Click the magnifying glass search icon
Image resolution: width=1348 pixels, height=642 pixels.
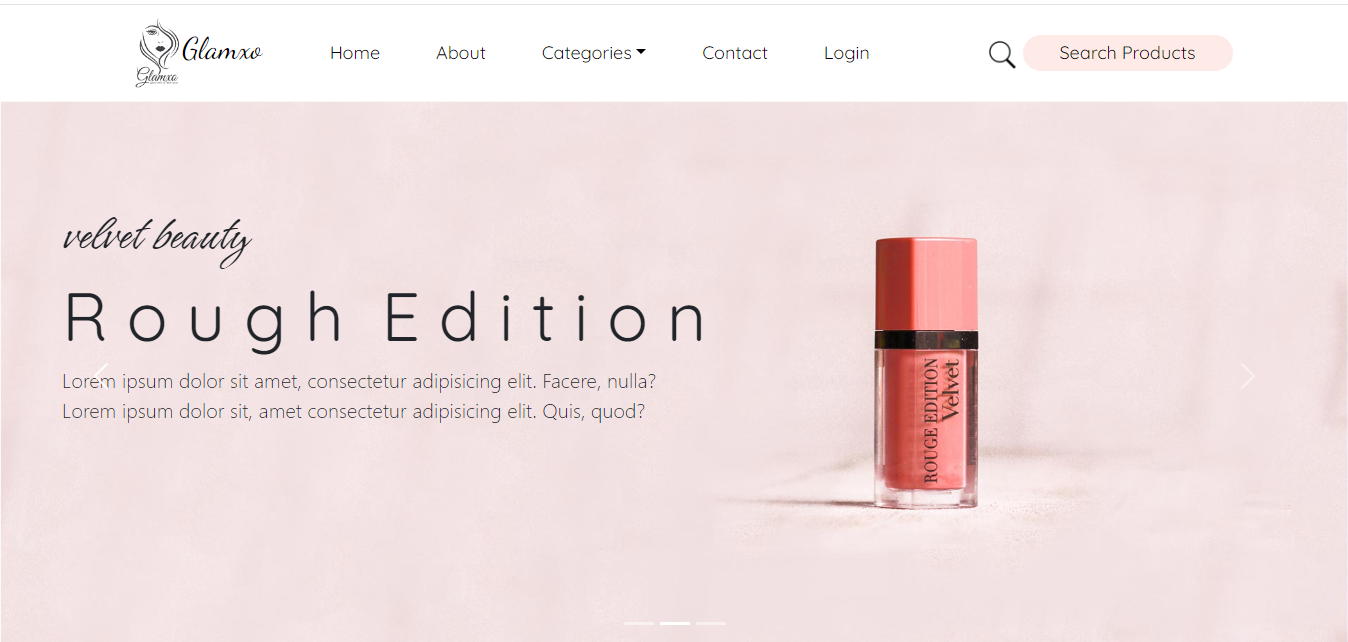1002,54
